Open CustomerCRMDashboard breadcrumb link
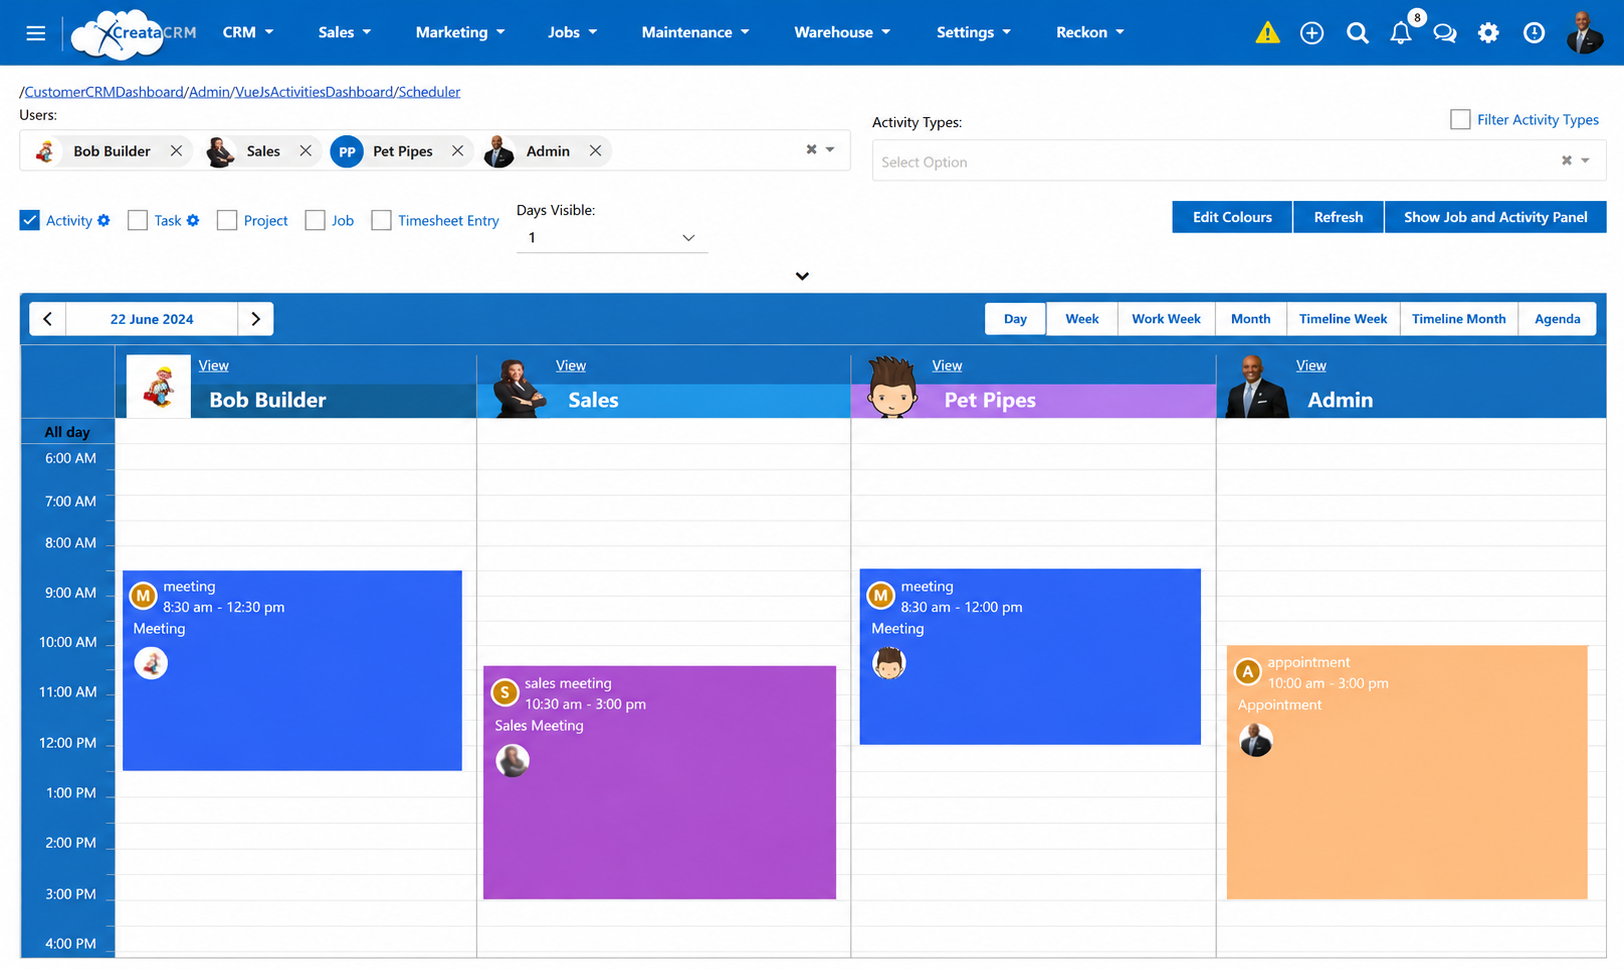The width and height of the screenshot is (1624, 969). pos(104,92)
